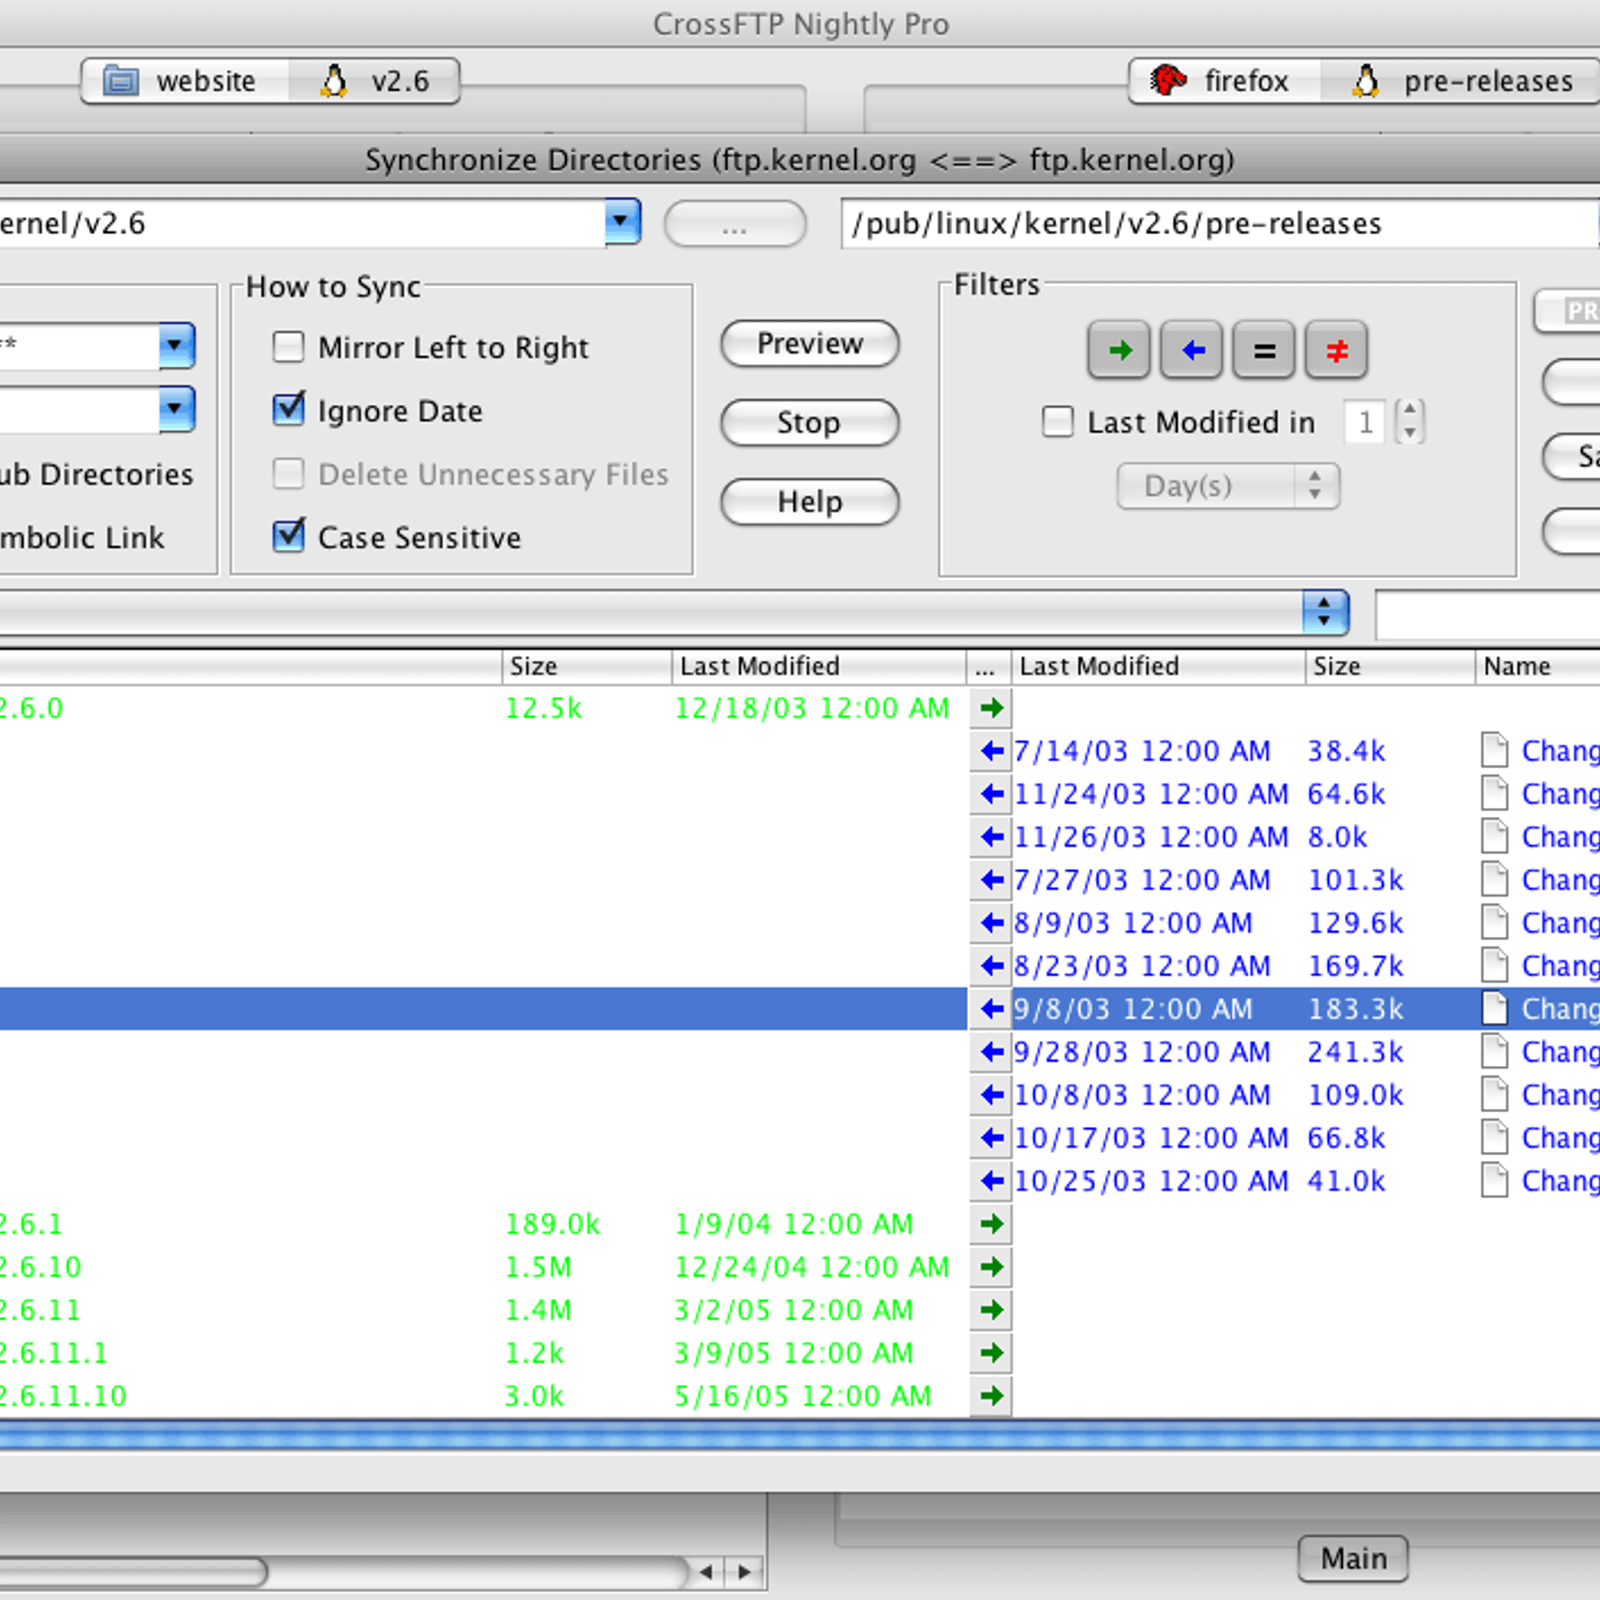1600x1600 pixels.
Task: Click green sync arrow for 2.6.0 row
Action: [x=991, y=708]
